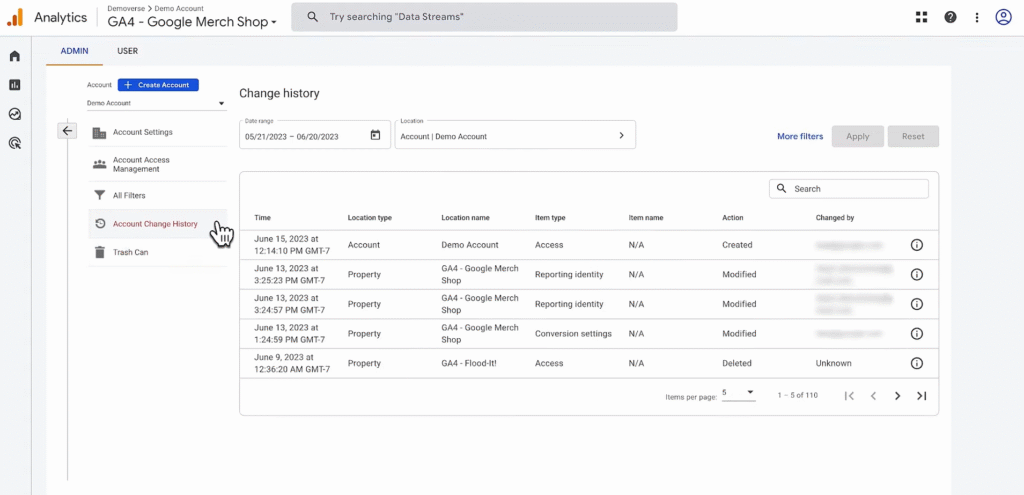Click the 'Change history' heading
Screen dimensions: 1024x495
[279, 93]
